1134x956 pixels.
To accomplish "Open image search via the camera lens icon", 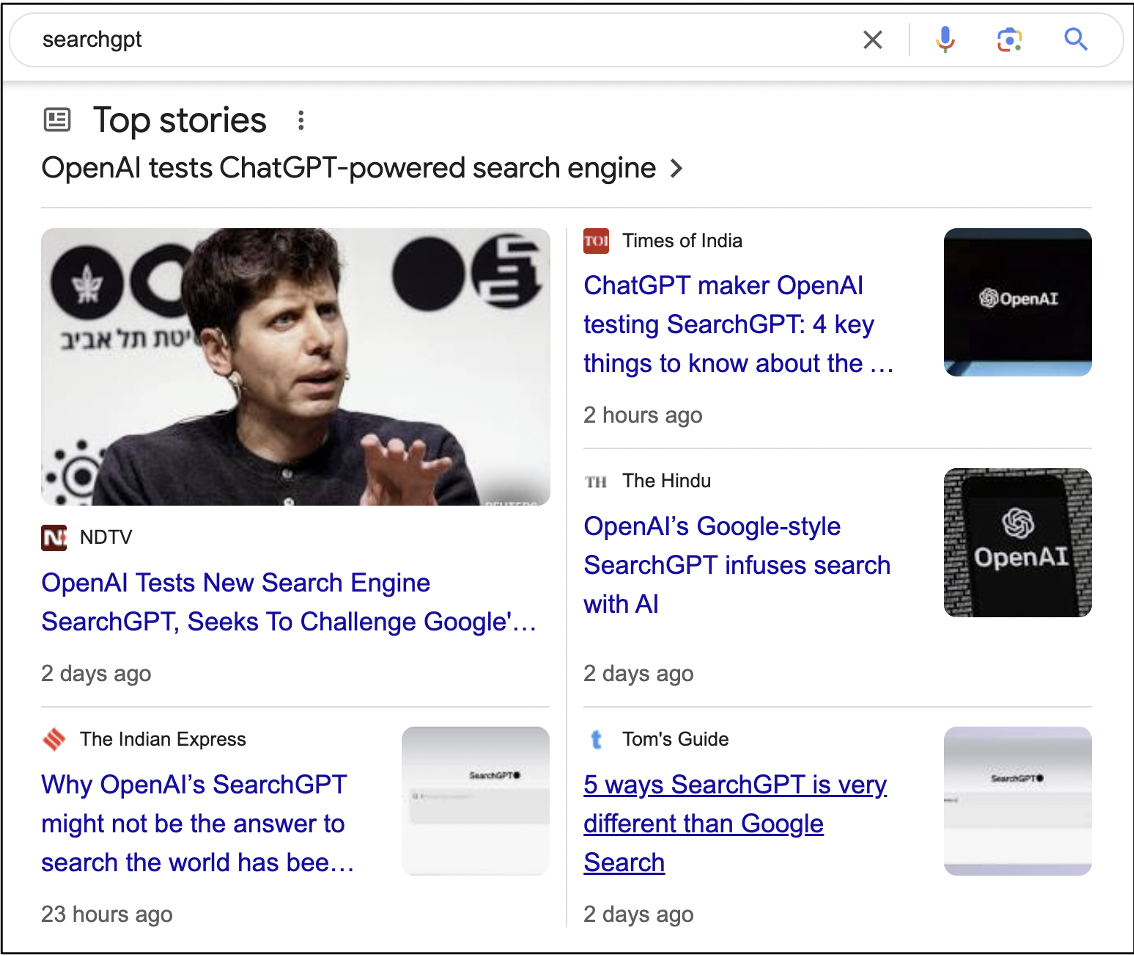I will 1009,40.
